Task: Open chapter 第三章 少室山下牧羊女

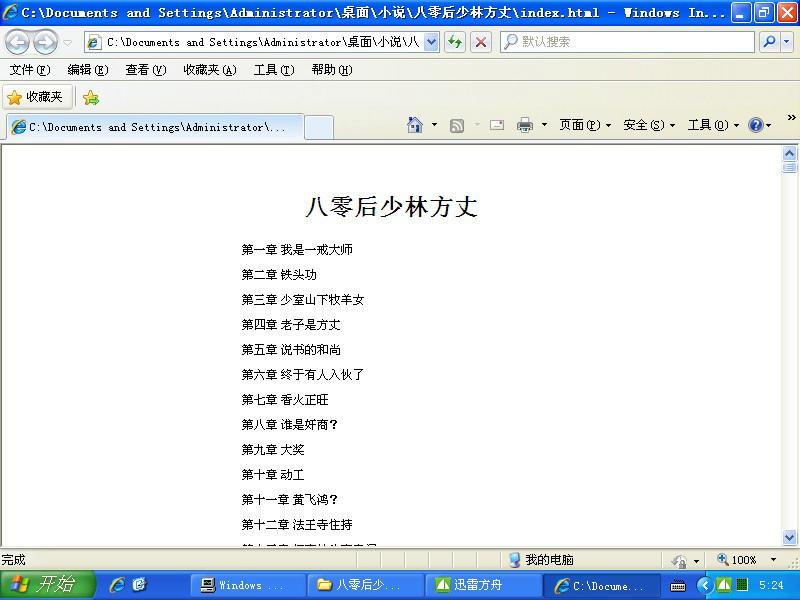Action: coord(303,299)
